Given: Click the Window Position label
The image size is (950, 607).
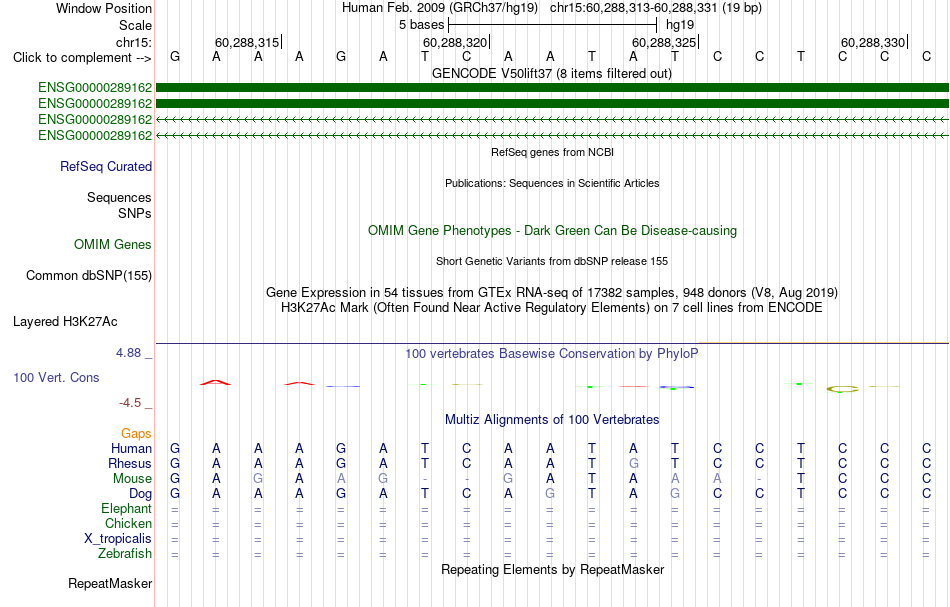Looking at the screenshot, I should [x=104, y=8].
